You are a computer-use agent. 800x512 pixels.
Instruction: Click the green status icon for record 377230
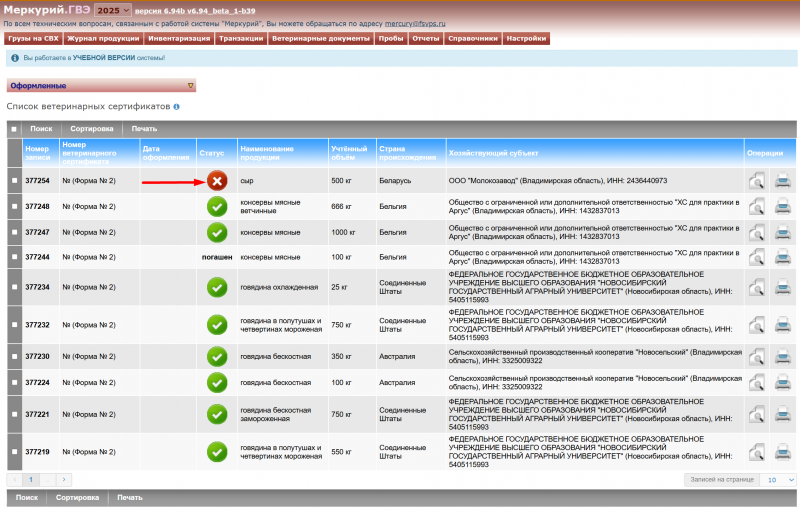coord(217,357)
